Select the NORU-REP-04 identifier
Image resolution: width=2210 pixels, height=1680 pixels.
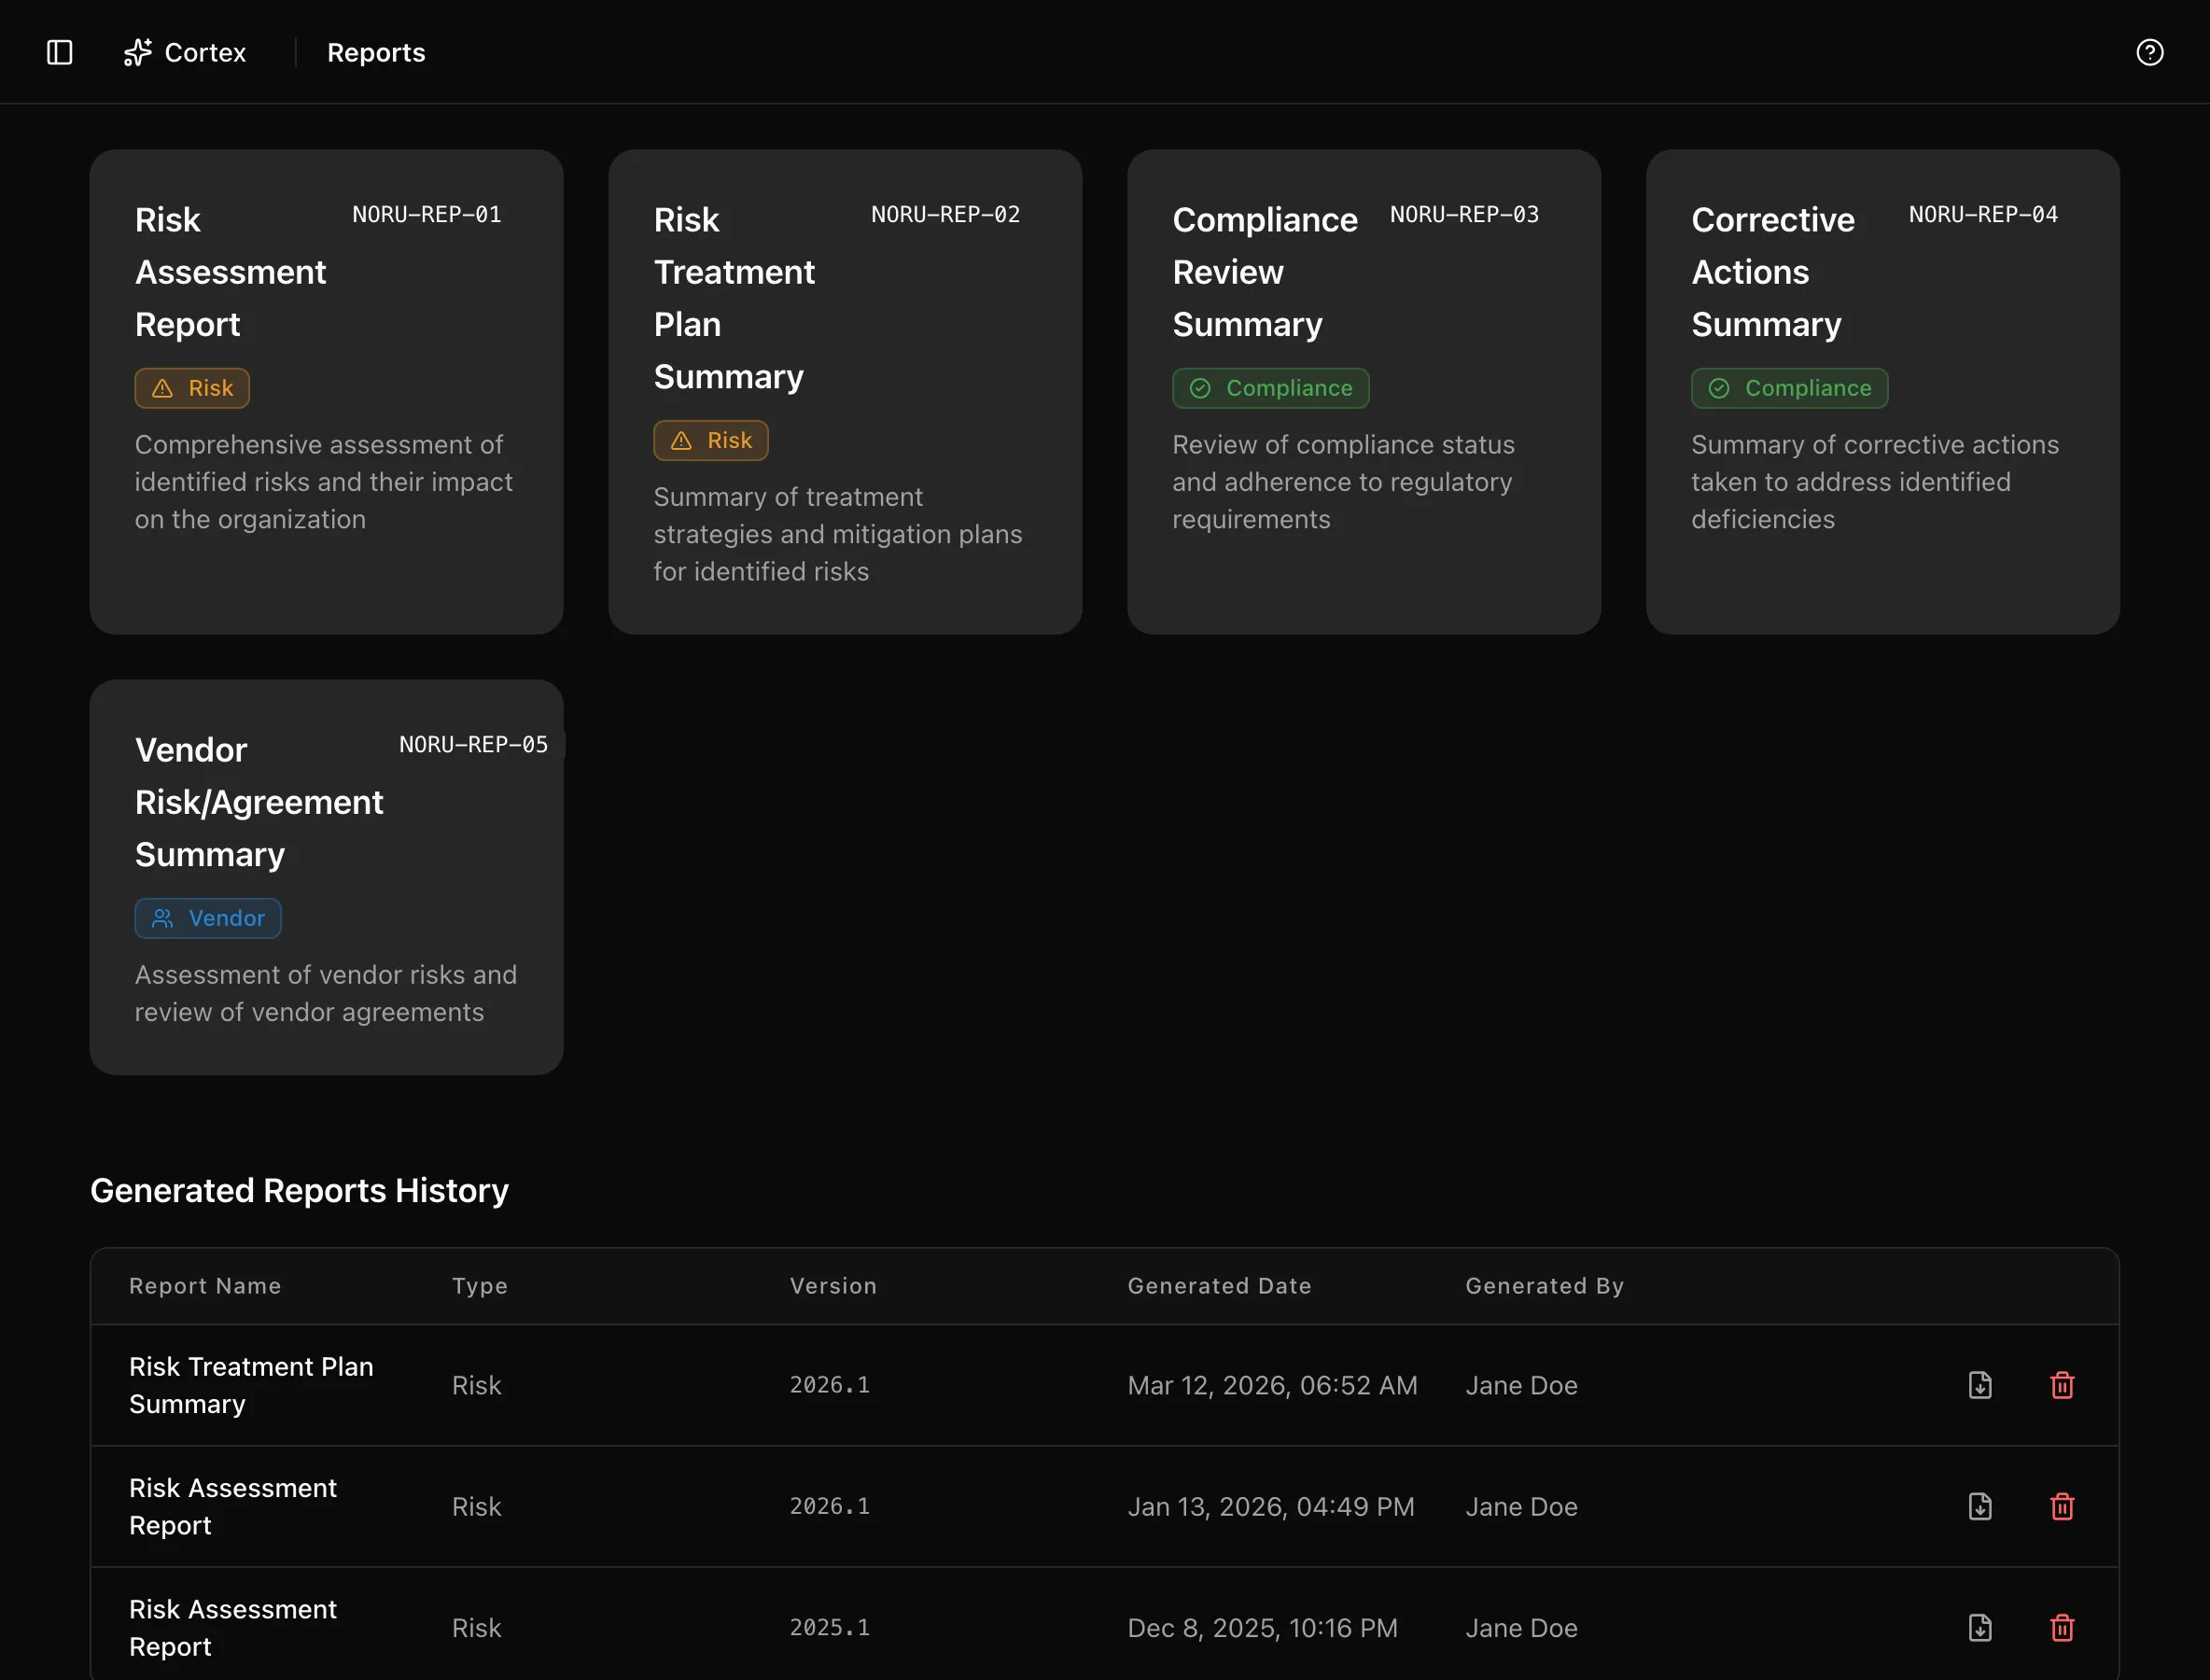(1984, 214)
